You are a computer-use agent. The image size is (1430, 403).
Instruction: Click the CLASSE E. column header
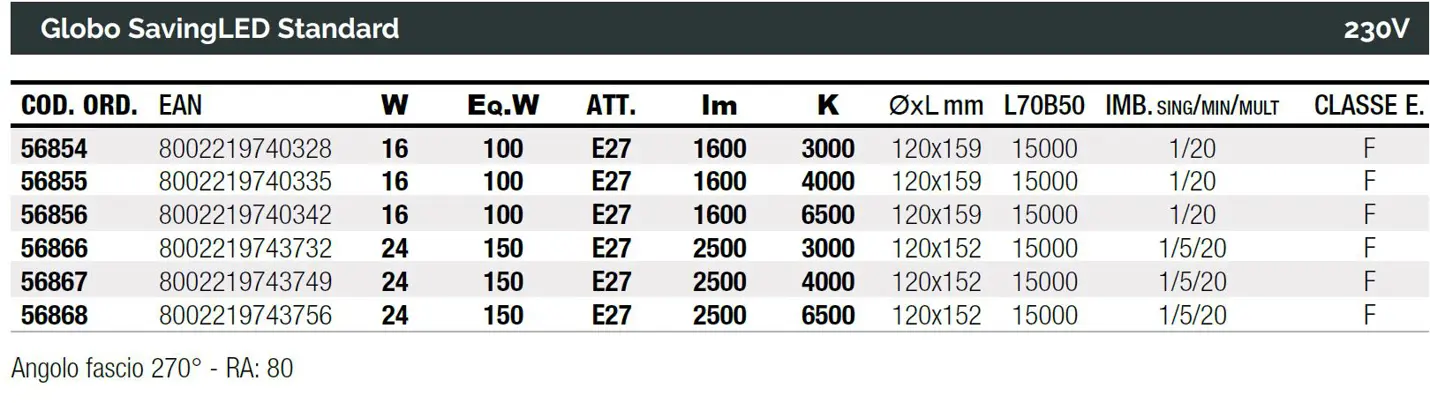tap(1368, 106)
